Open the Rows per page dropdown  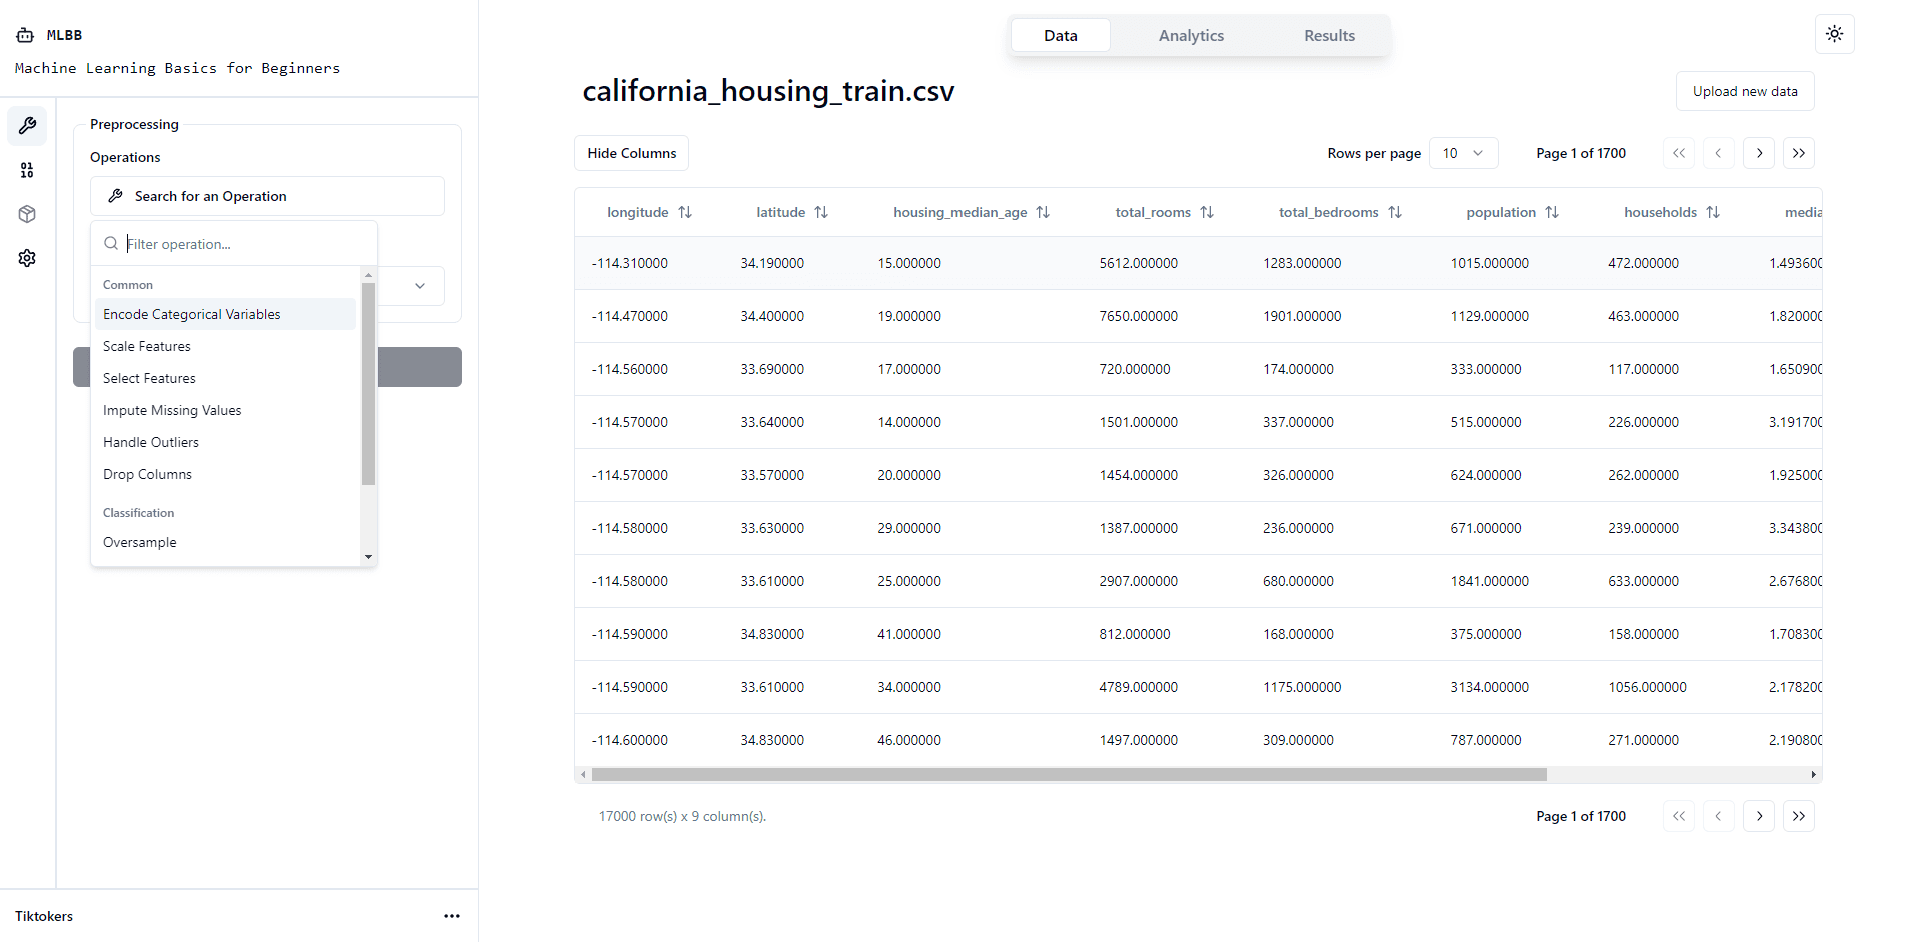pyautogui.click(x=1463, y=153)
